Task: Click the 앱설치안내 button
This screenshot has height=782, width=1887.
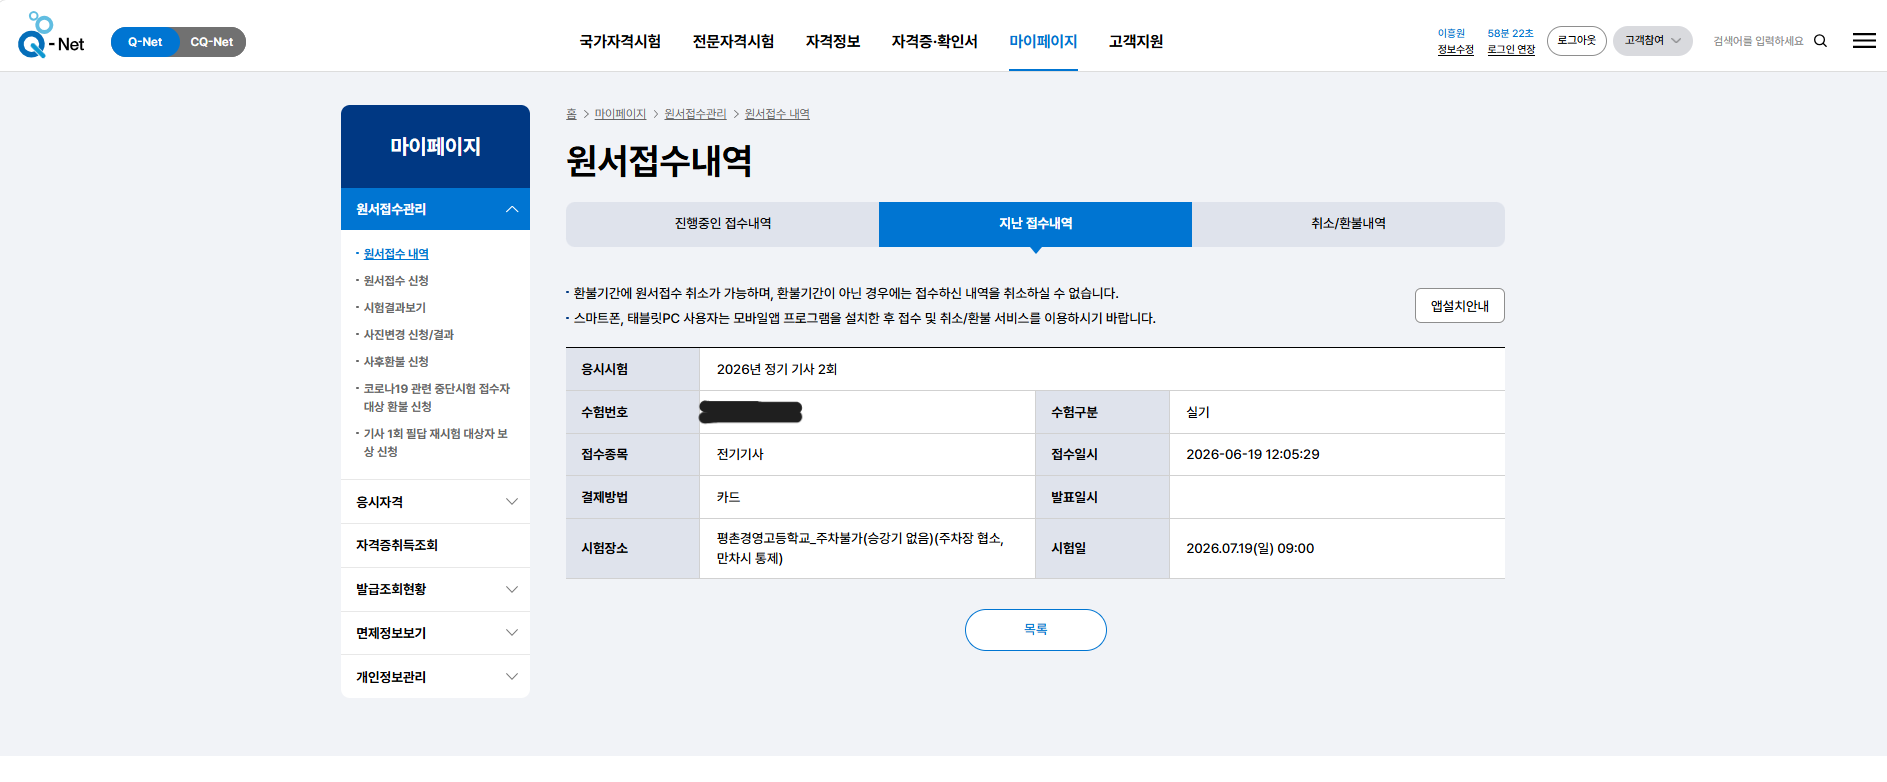Action: [x=1459, y=306]
